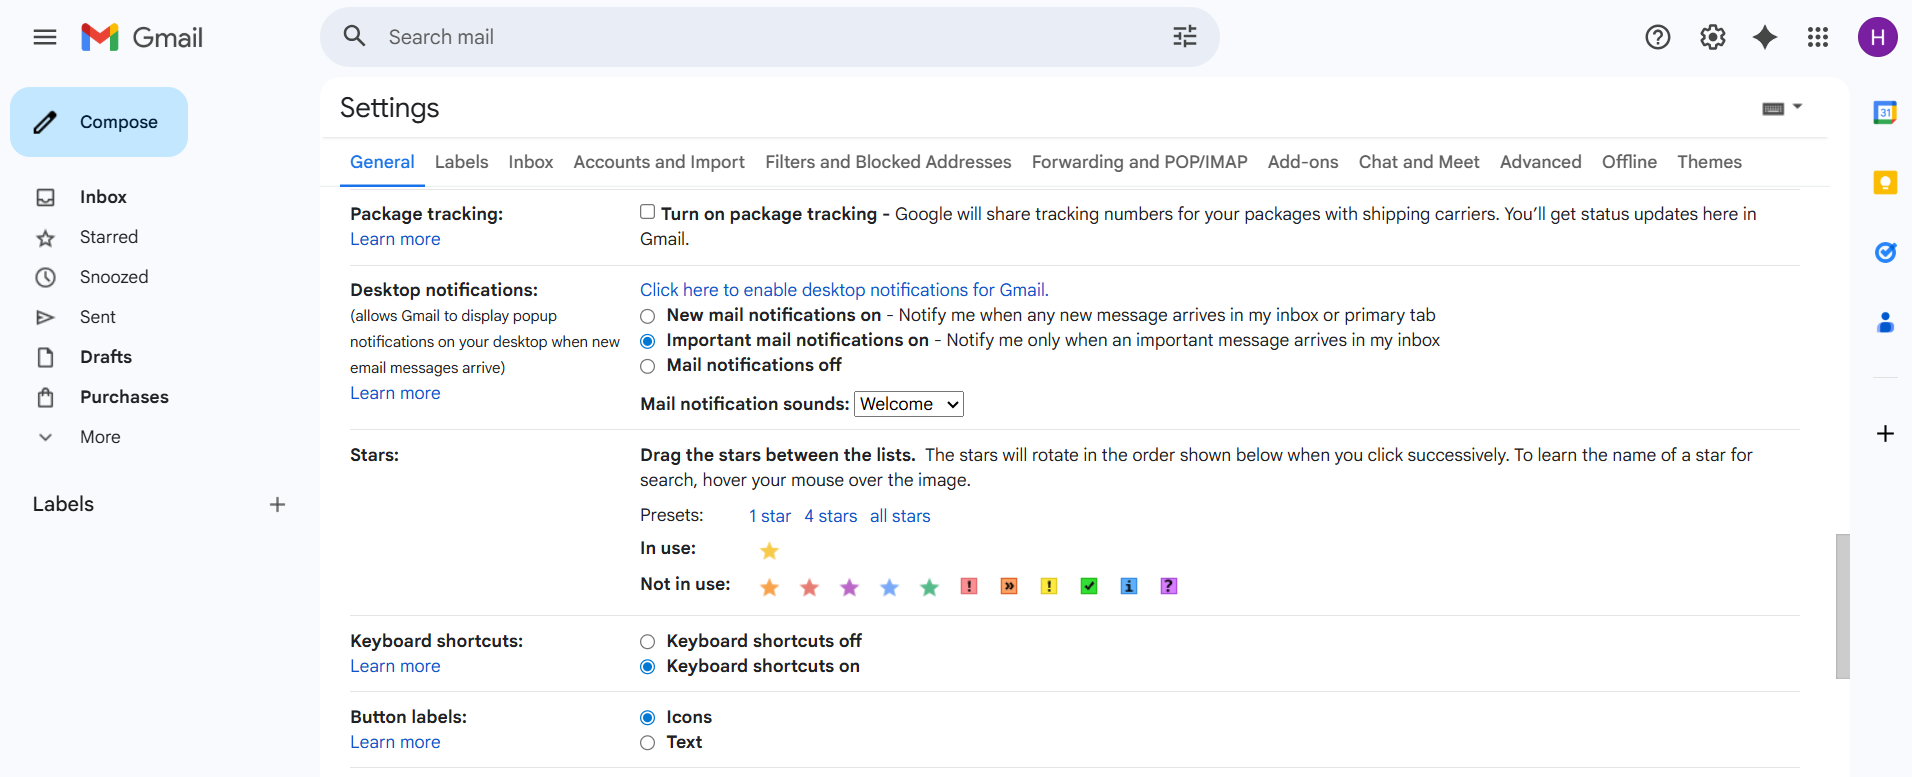Open Forwarding and POP/IMAP tab
The image size is (1912, 777).
click(x=1140, y=162)
